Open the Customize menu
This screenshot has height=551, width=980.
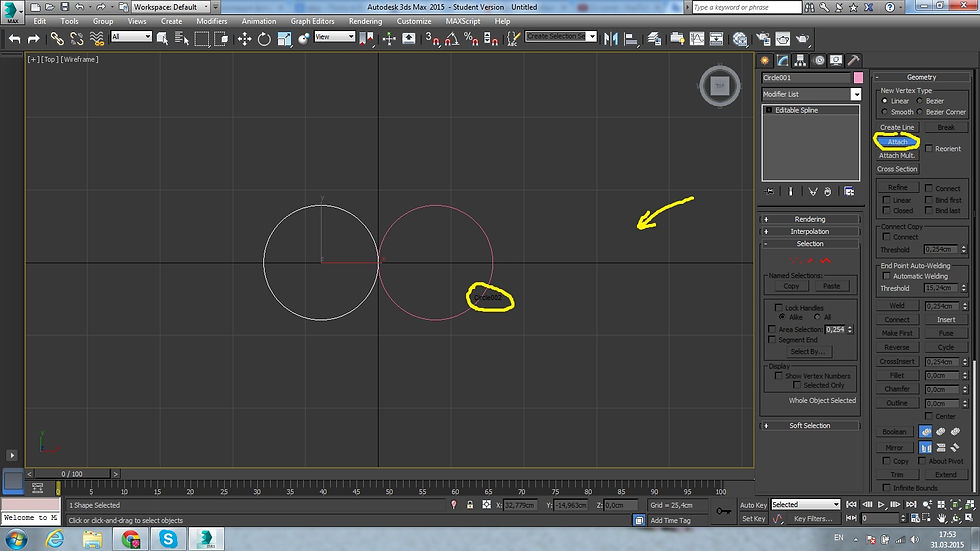(414, 21)
